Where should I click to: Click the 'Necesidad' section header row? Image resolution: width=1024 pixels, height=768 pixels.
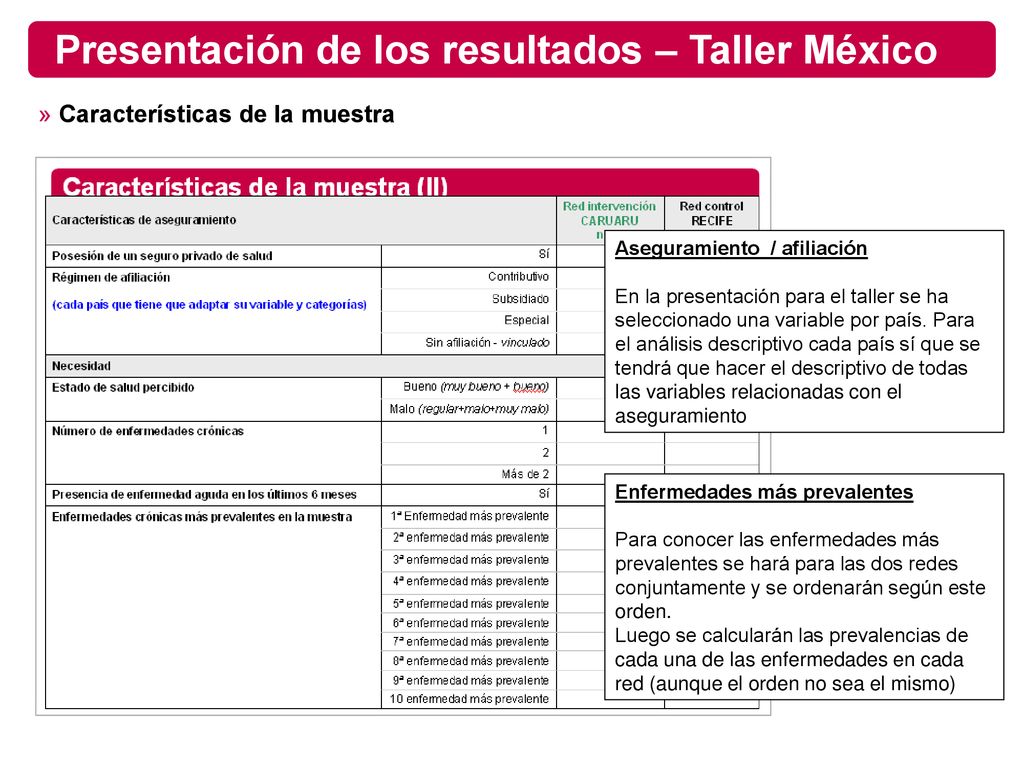point(325,366)
